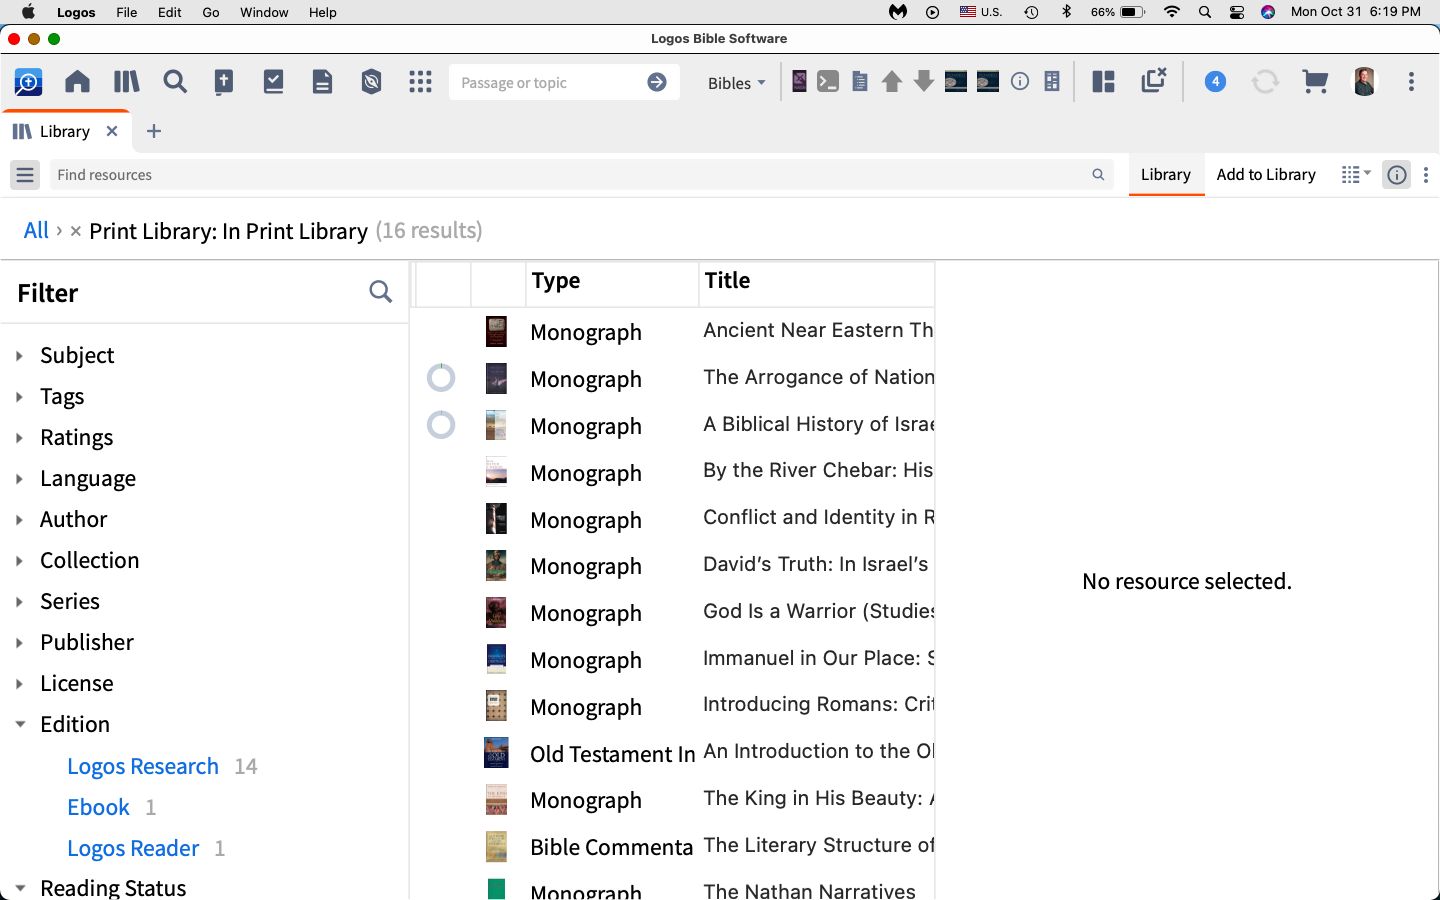The width and height of the screenshot is (1440, 900).
Task: Expand the Language filter
Action: coord(19,479)
